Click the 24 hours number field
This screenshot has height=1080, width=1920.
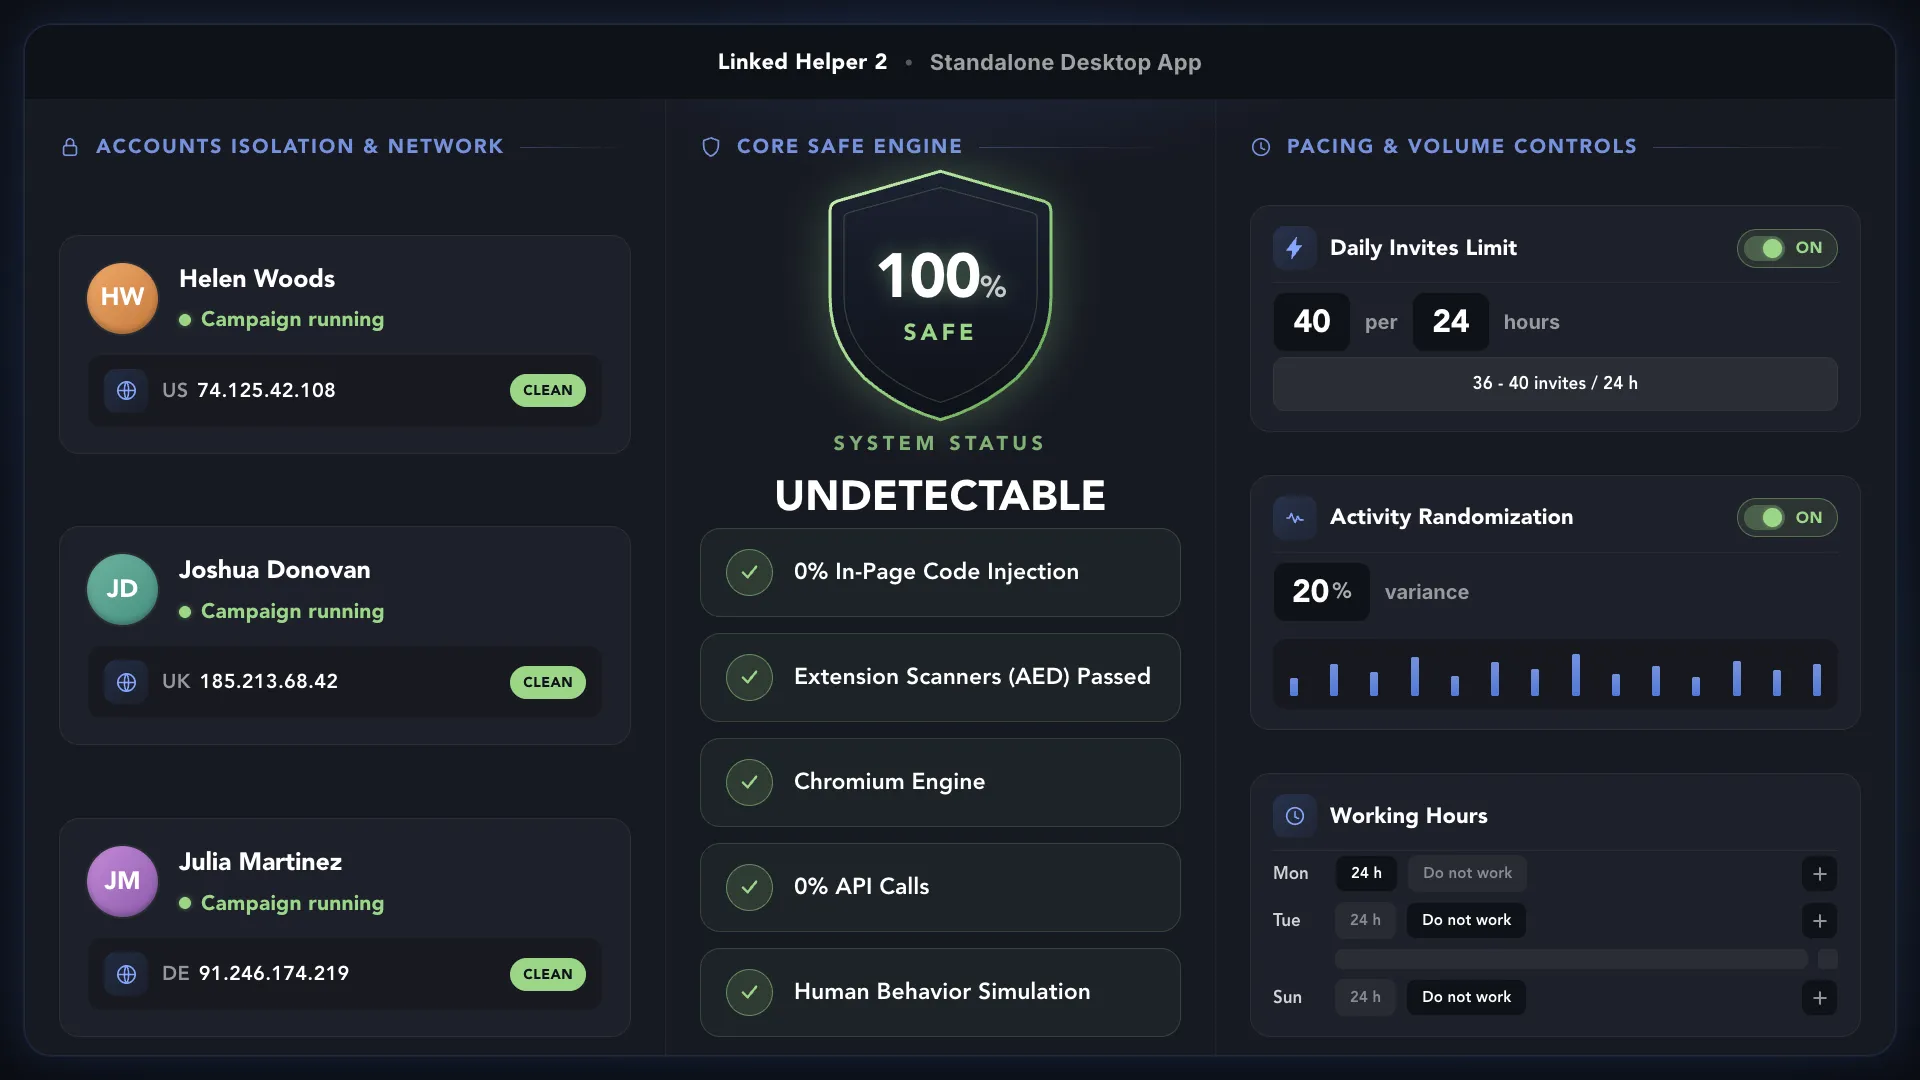1450,322
